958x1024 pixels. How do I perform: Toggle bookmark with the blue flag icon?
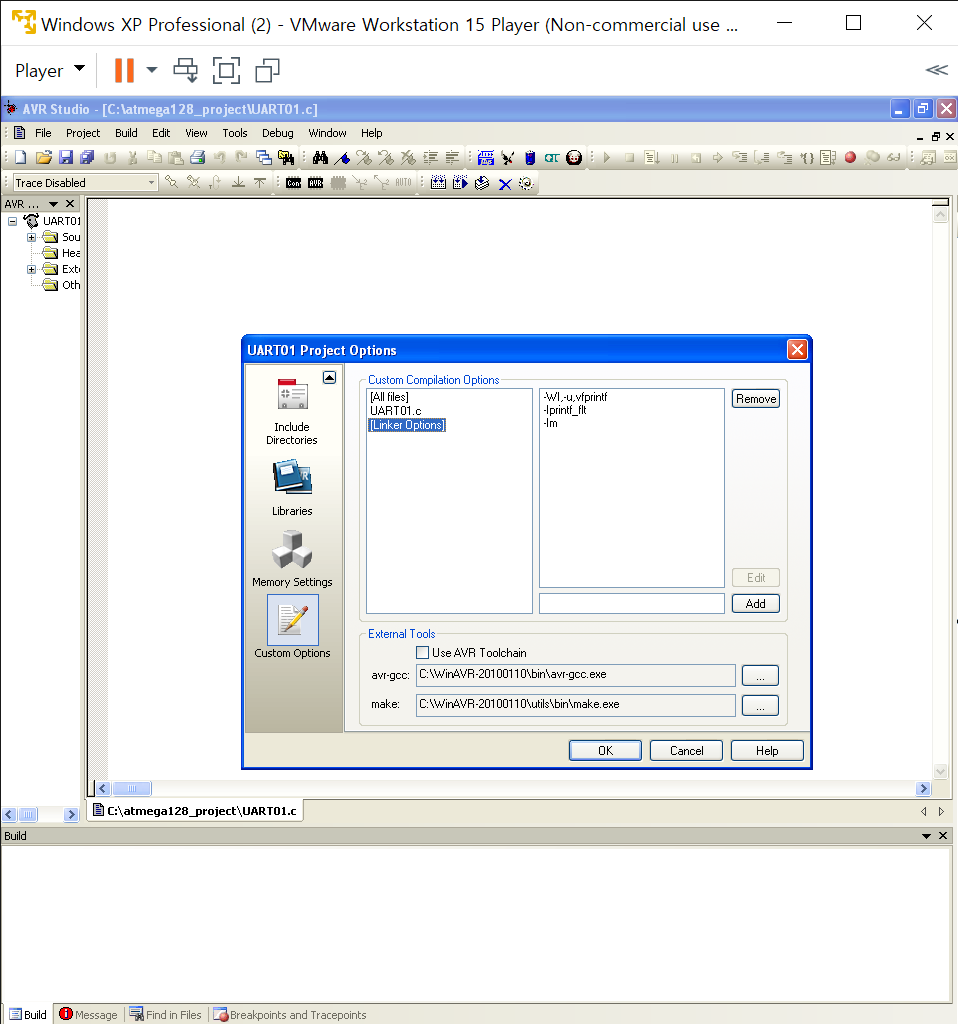click(x=342, y=157)
